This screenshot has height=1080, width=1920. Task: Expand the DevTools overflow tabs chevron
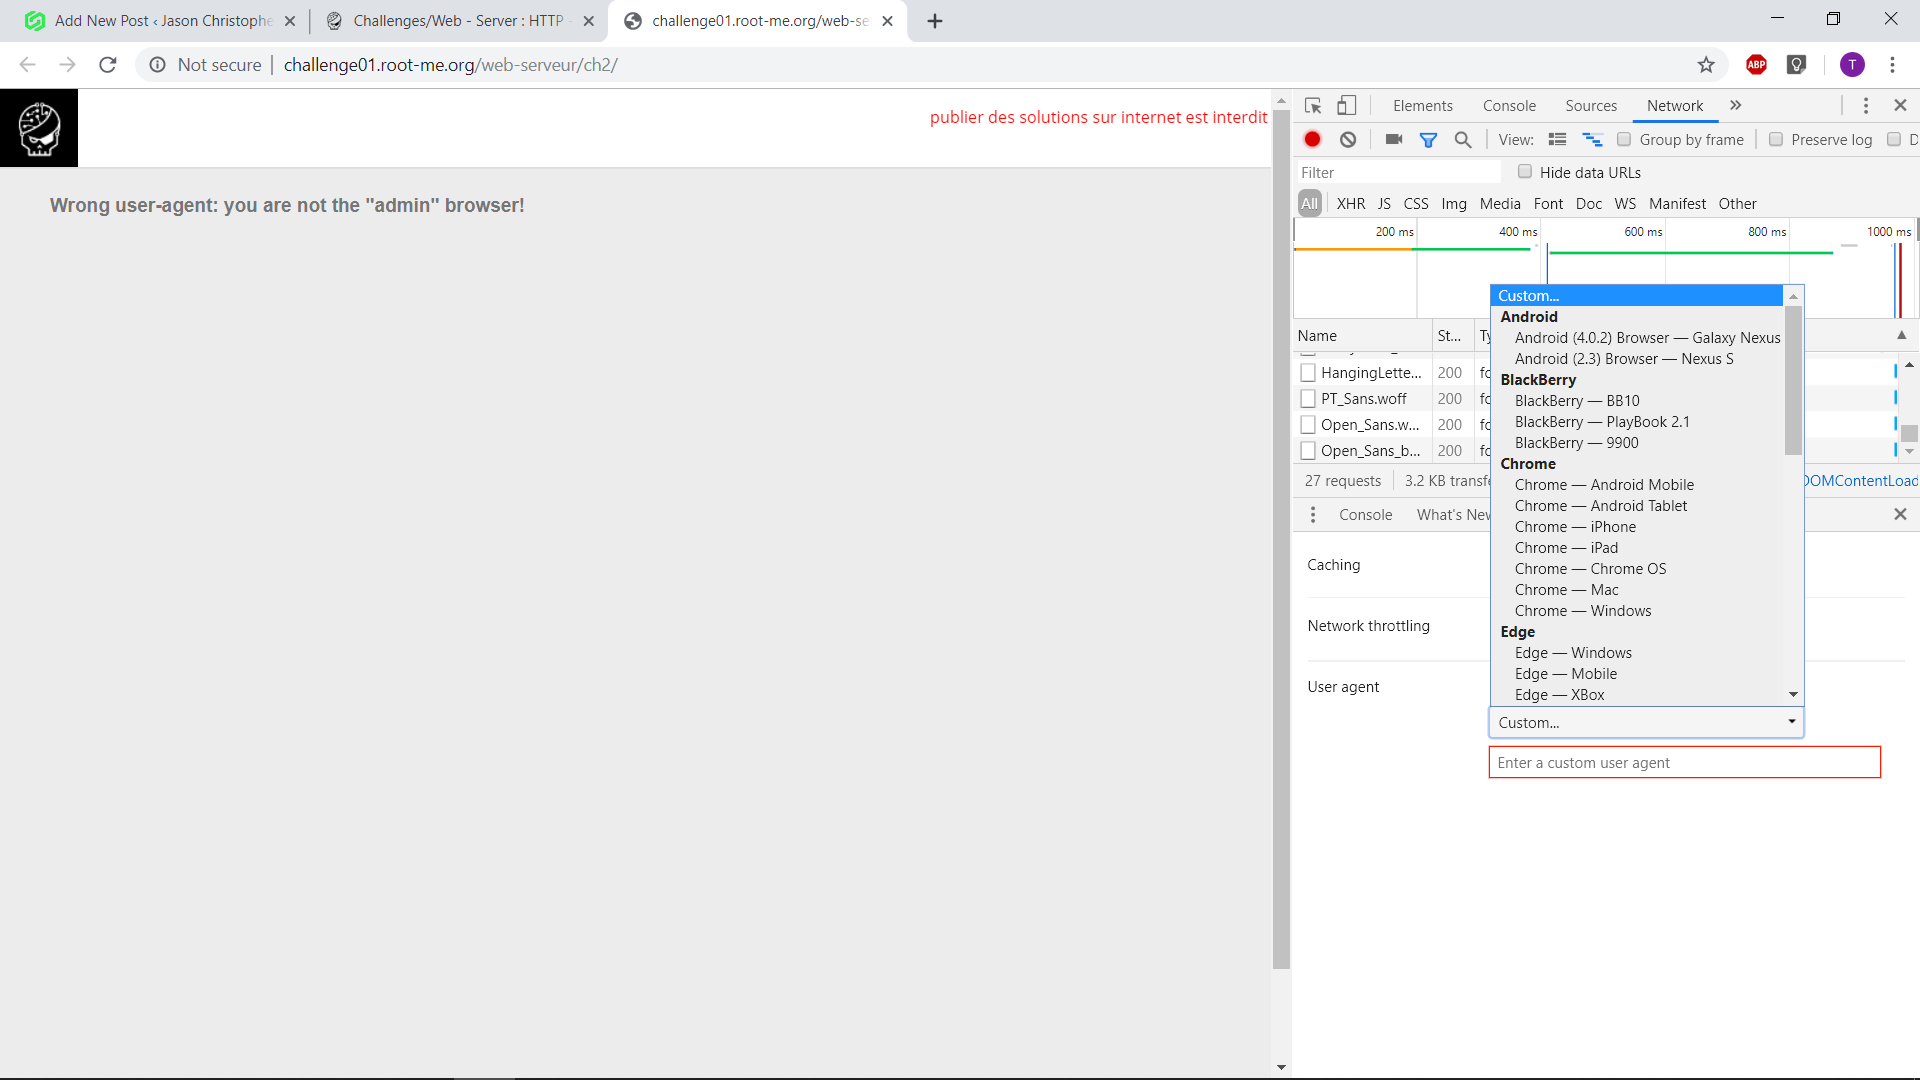click(x=1737, y=105)
